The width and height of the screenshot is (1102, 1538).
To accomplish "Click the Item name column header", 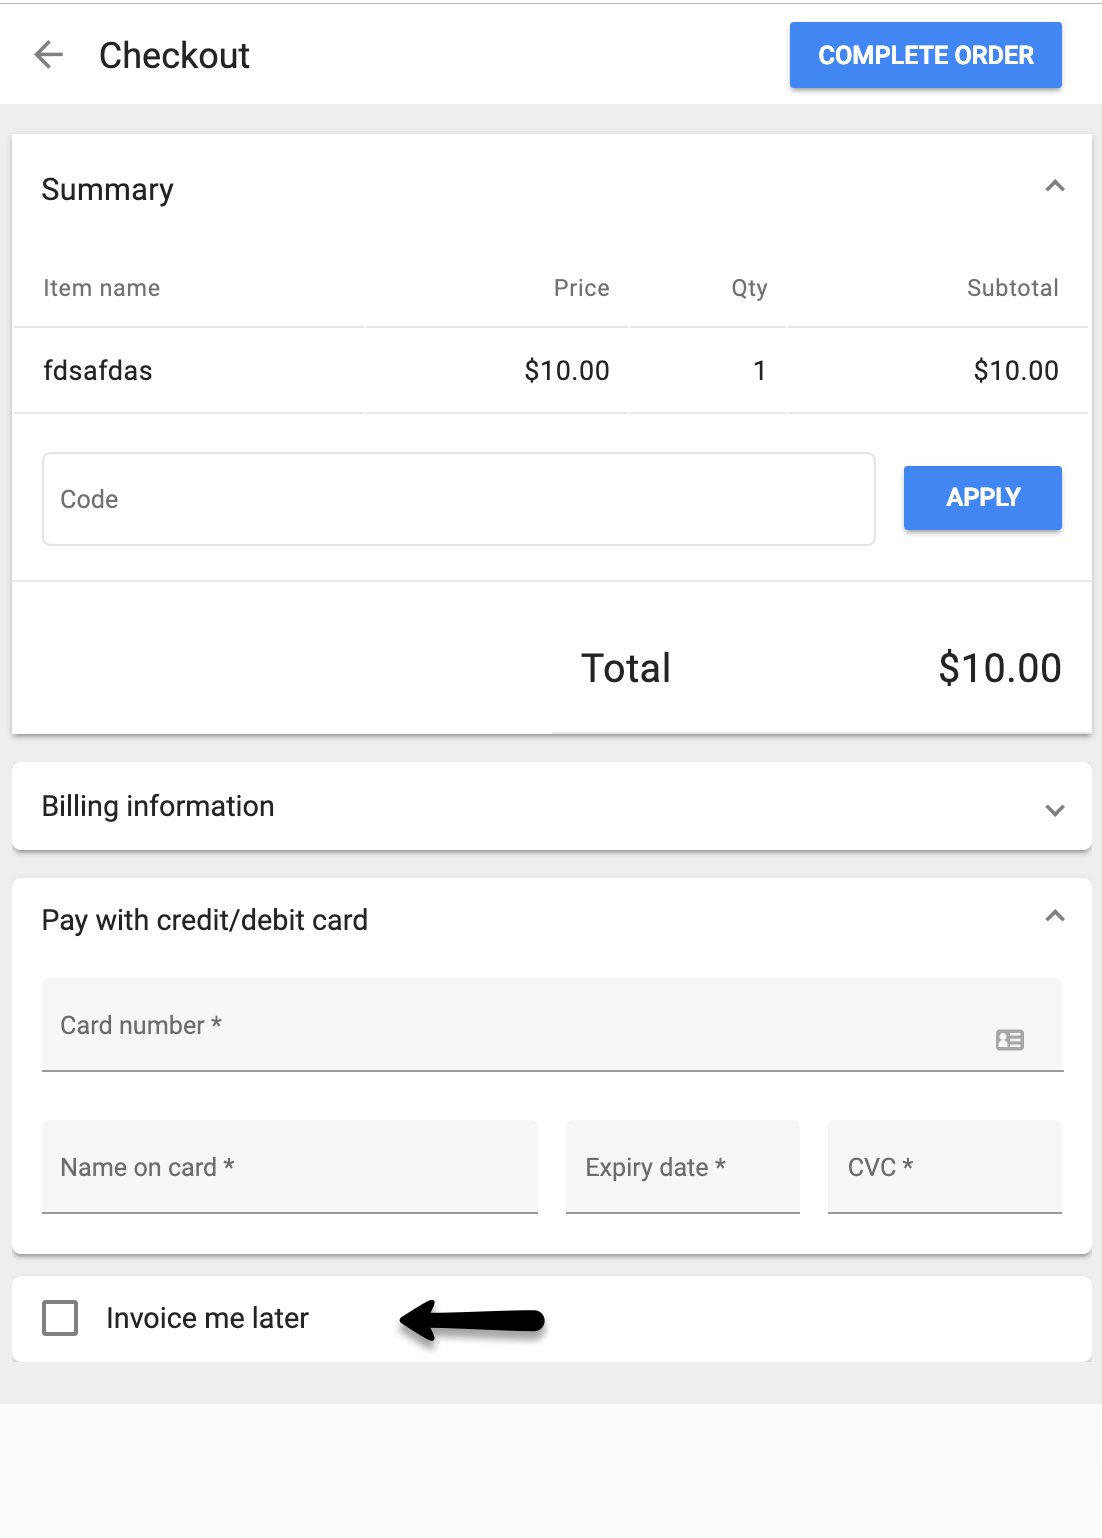I will click(102, 288).
